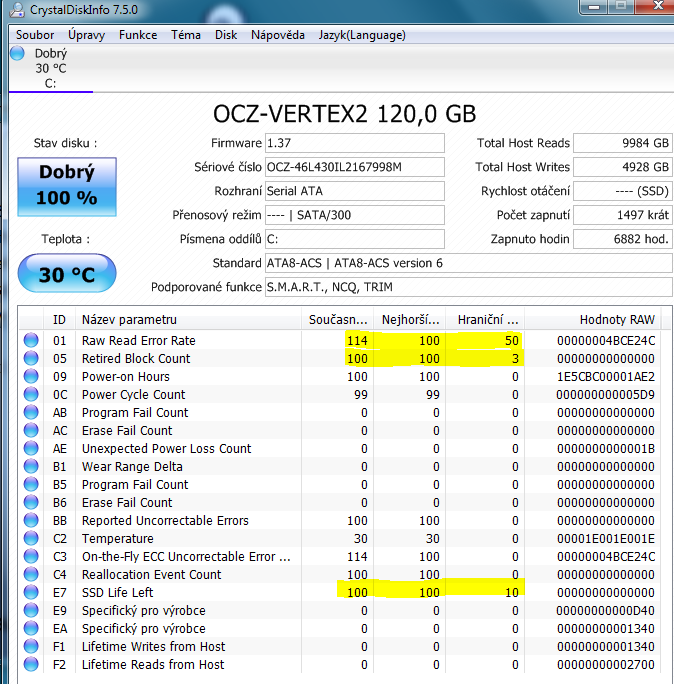Click the status icon for Wear Range Delta

(x=31, y=466)
